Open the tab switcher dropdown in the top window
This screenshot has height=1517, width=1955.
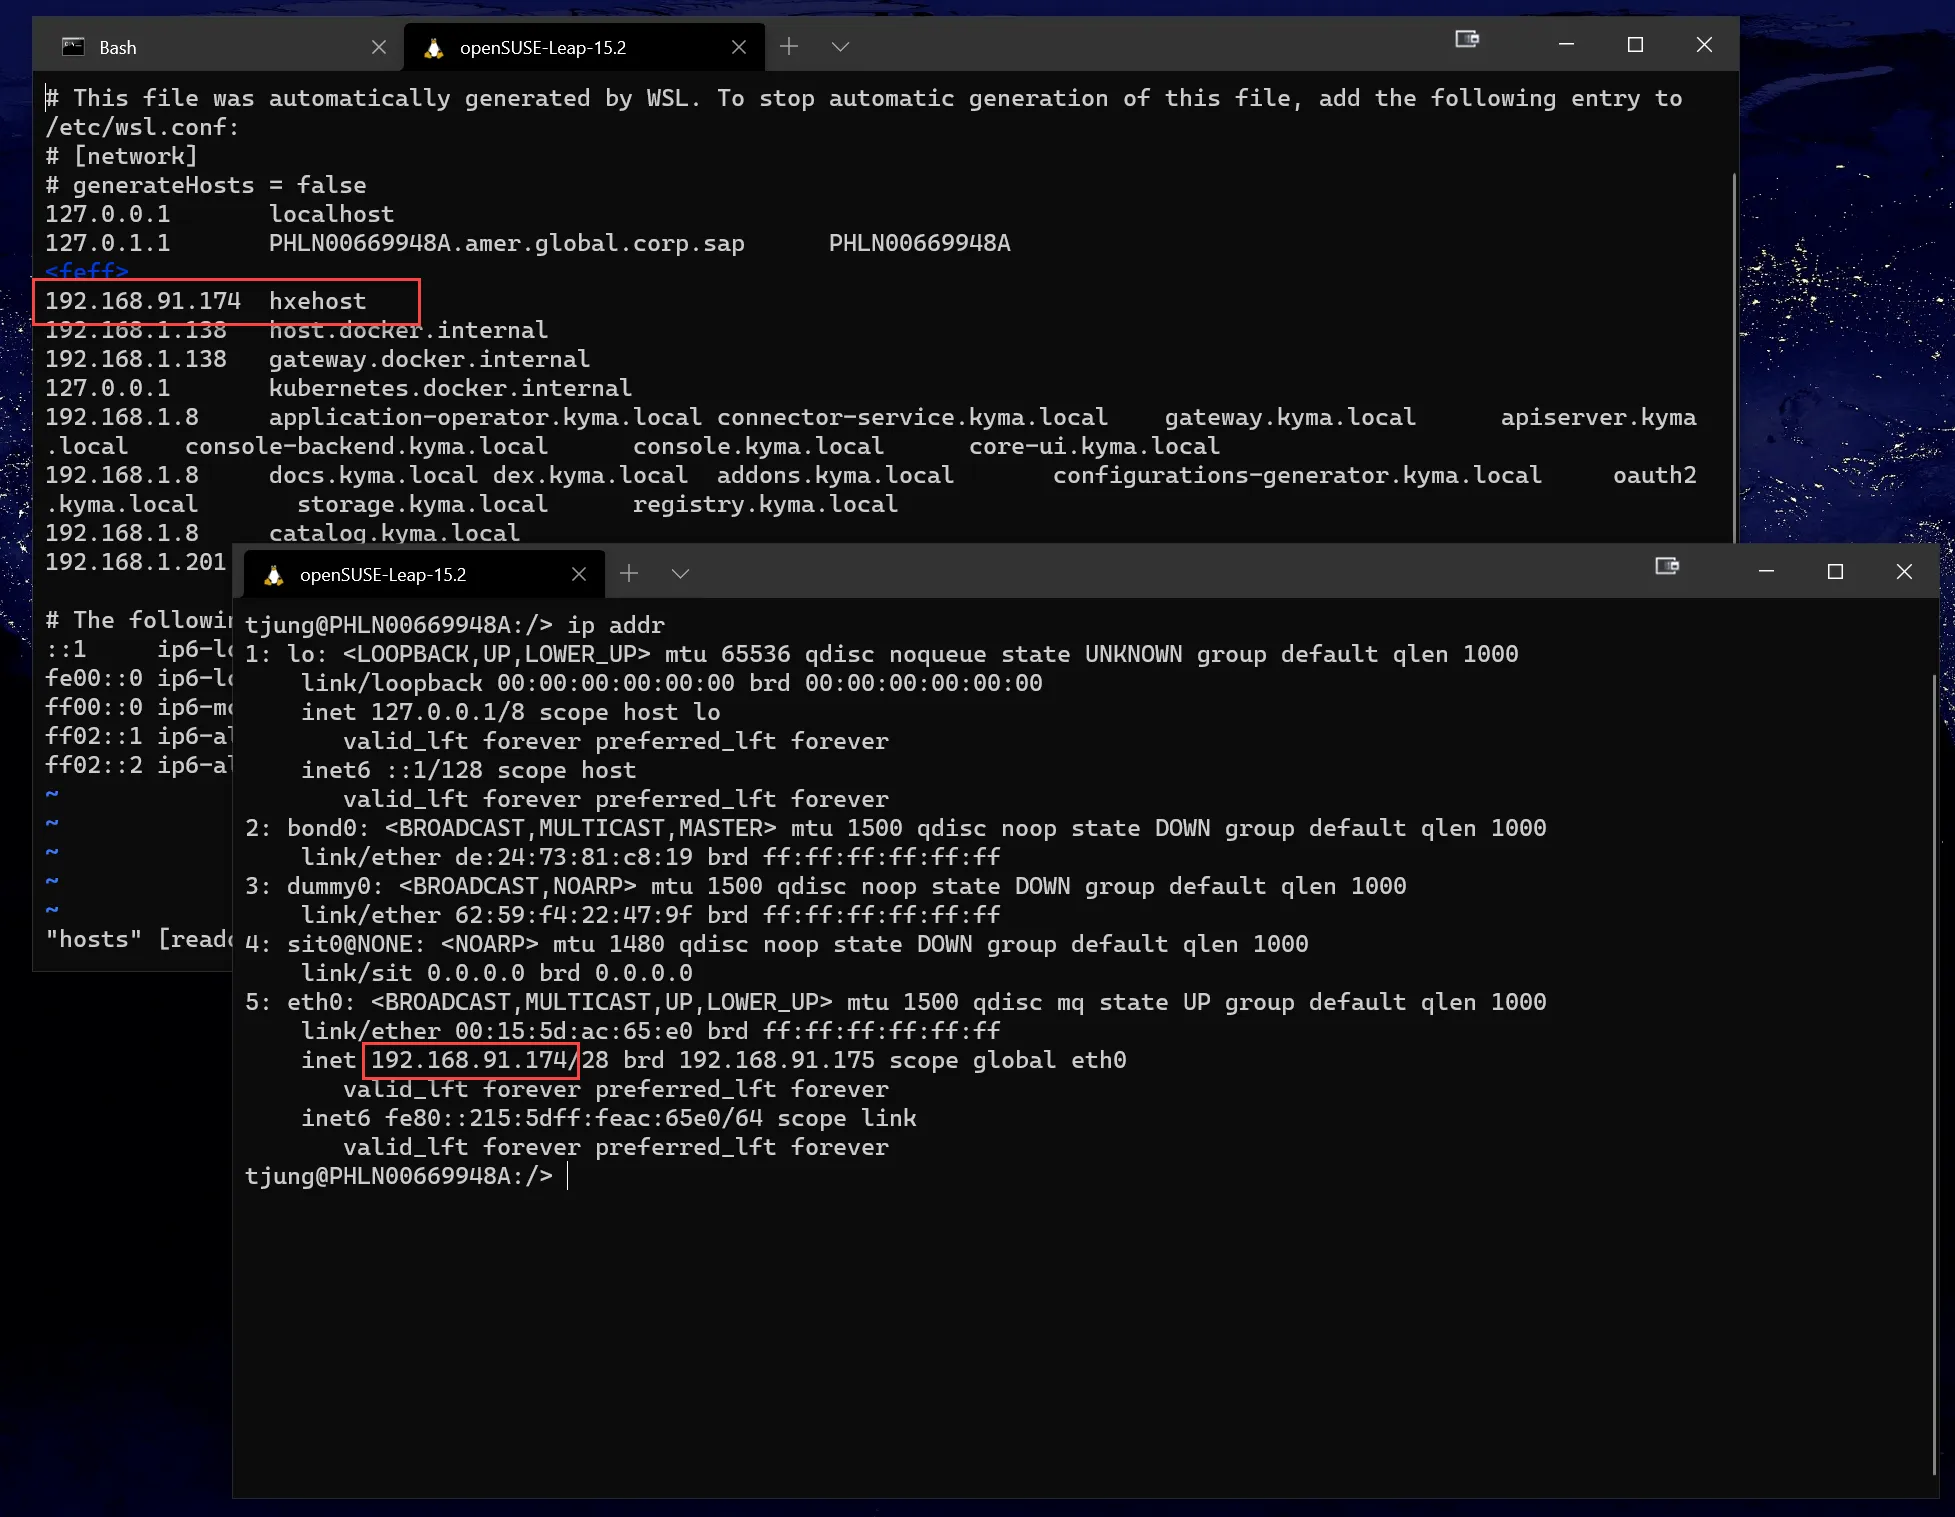(840, 46)
